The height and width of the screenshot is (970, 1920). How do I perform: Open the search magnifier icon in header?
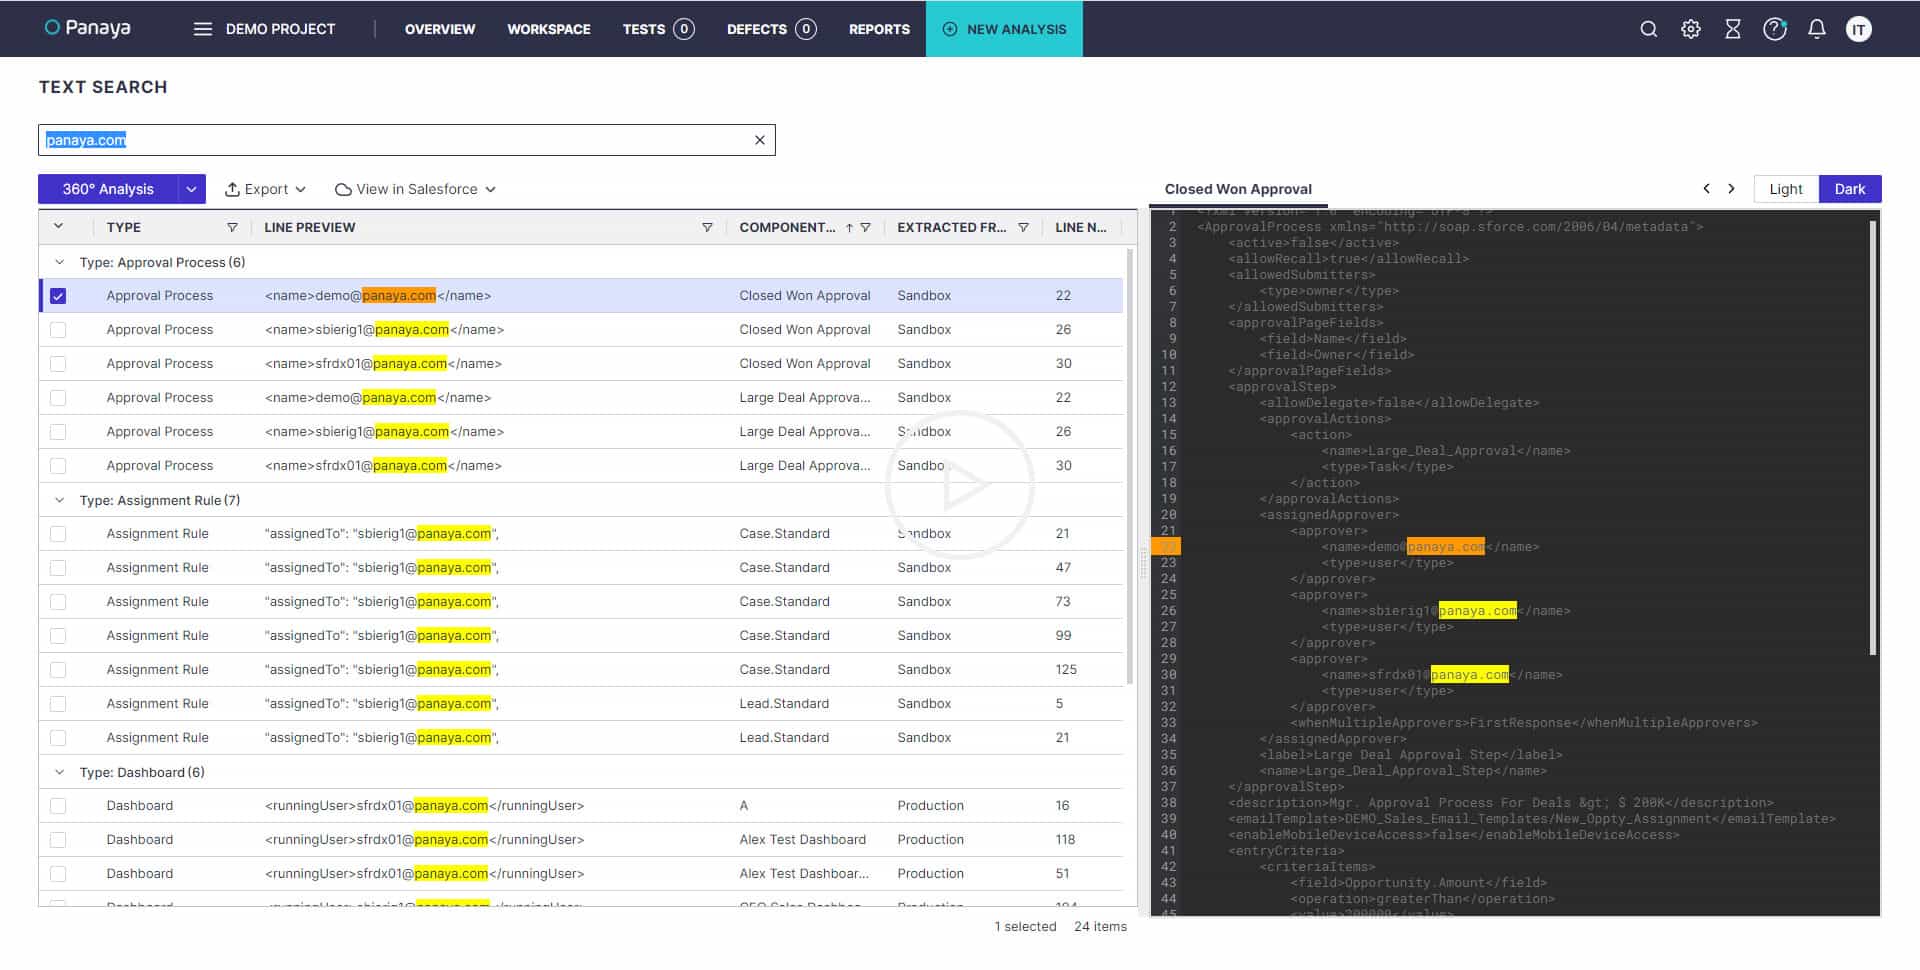[1648, 29]
